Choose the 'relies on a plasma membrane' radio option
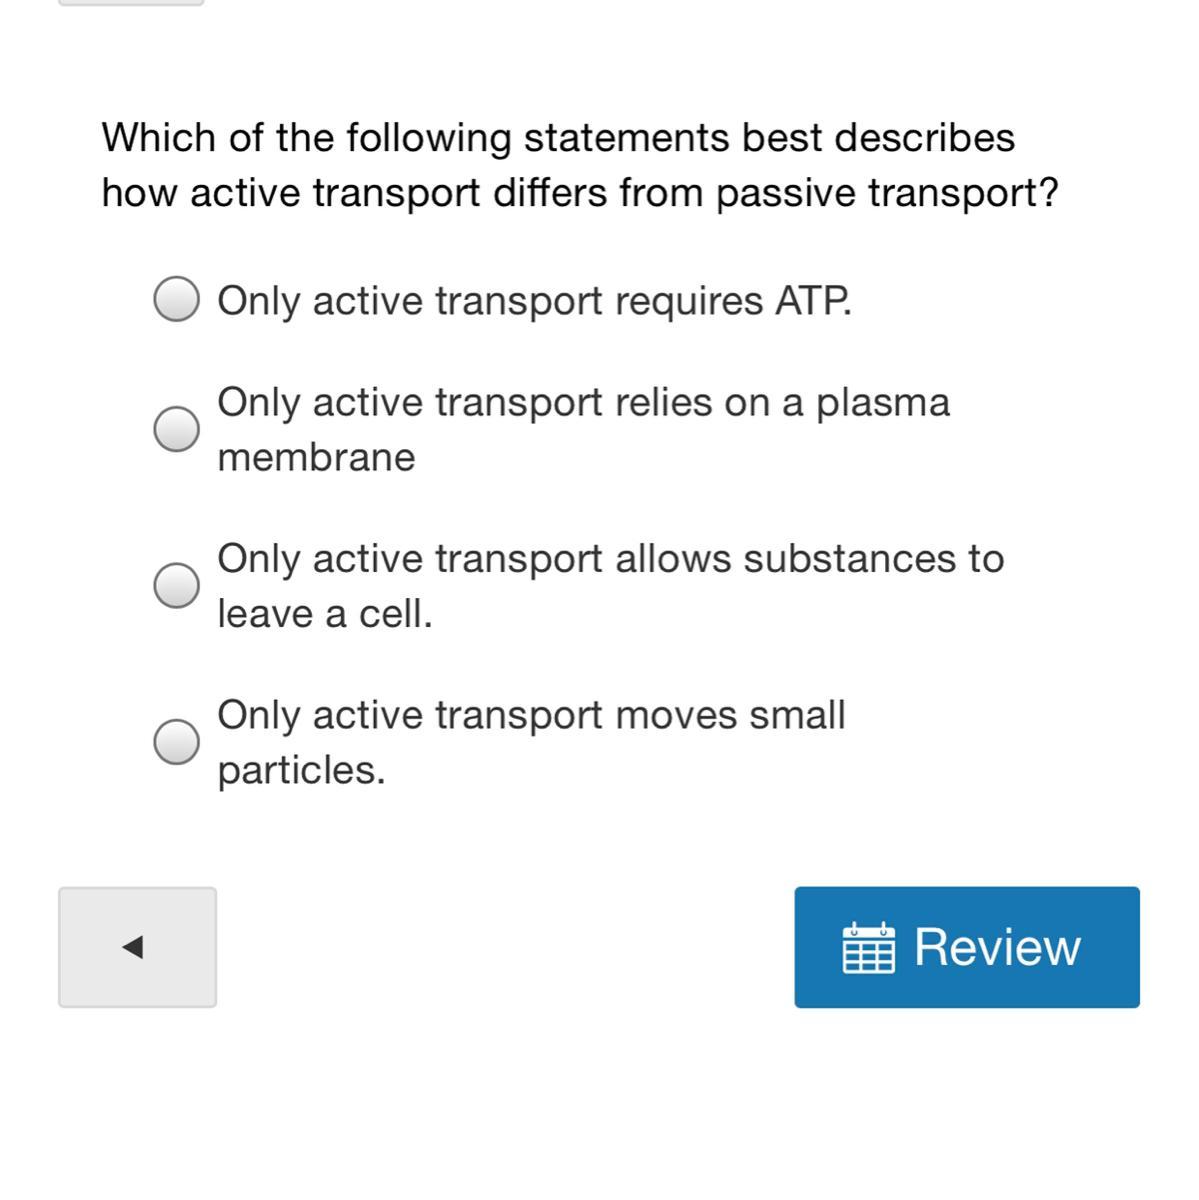Image resolution: width=1199 pixels, height=1200 pixels. (x=176, y=429)
